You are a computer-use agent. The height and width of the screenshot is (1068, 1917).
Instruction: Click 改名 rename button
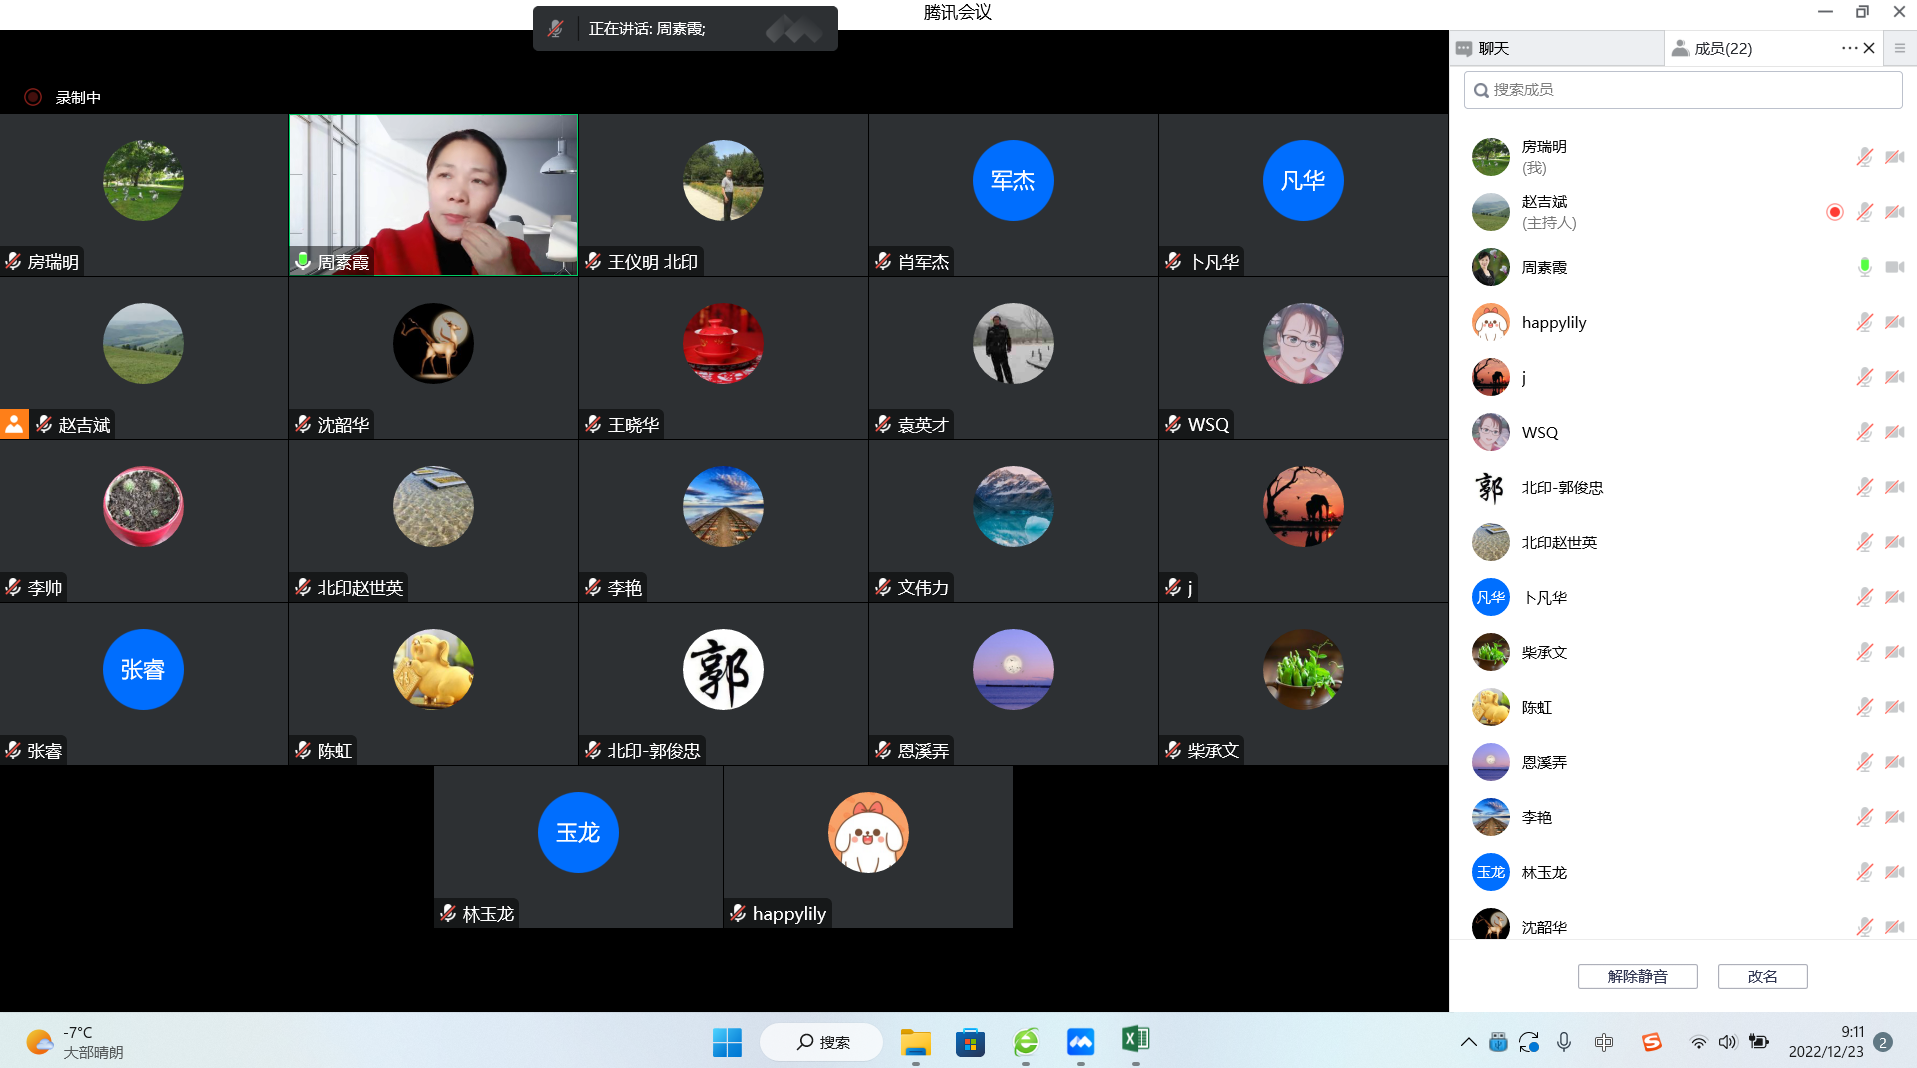pyautogui.click(x=1762, y=976)
